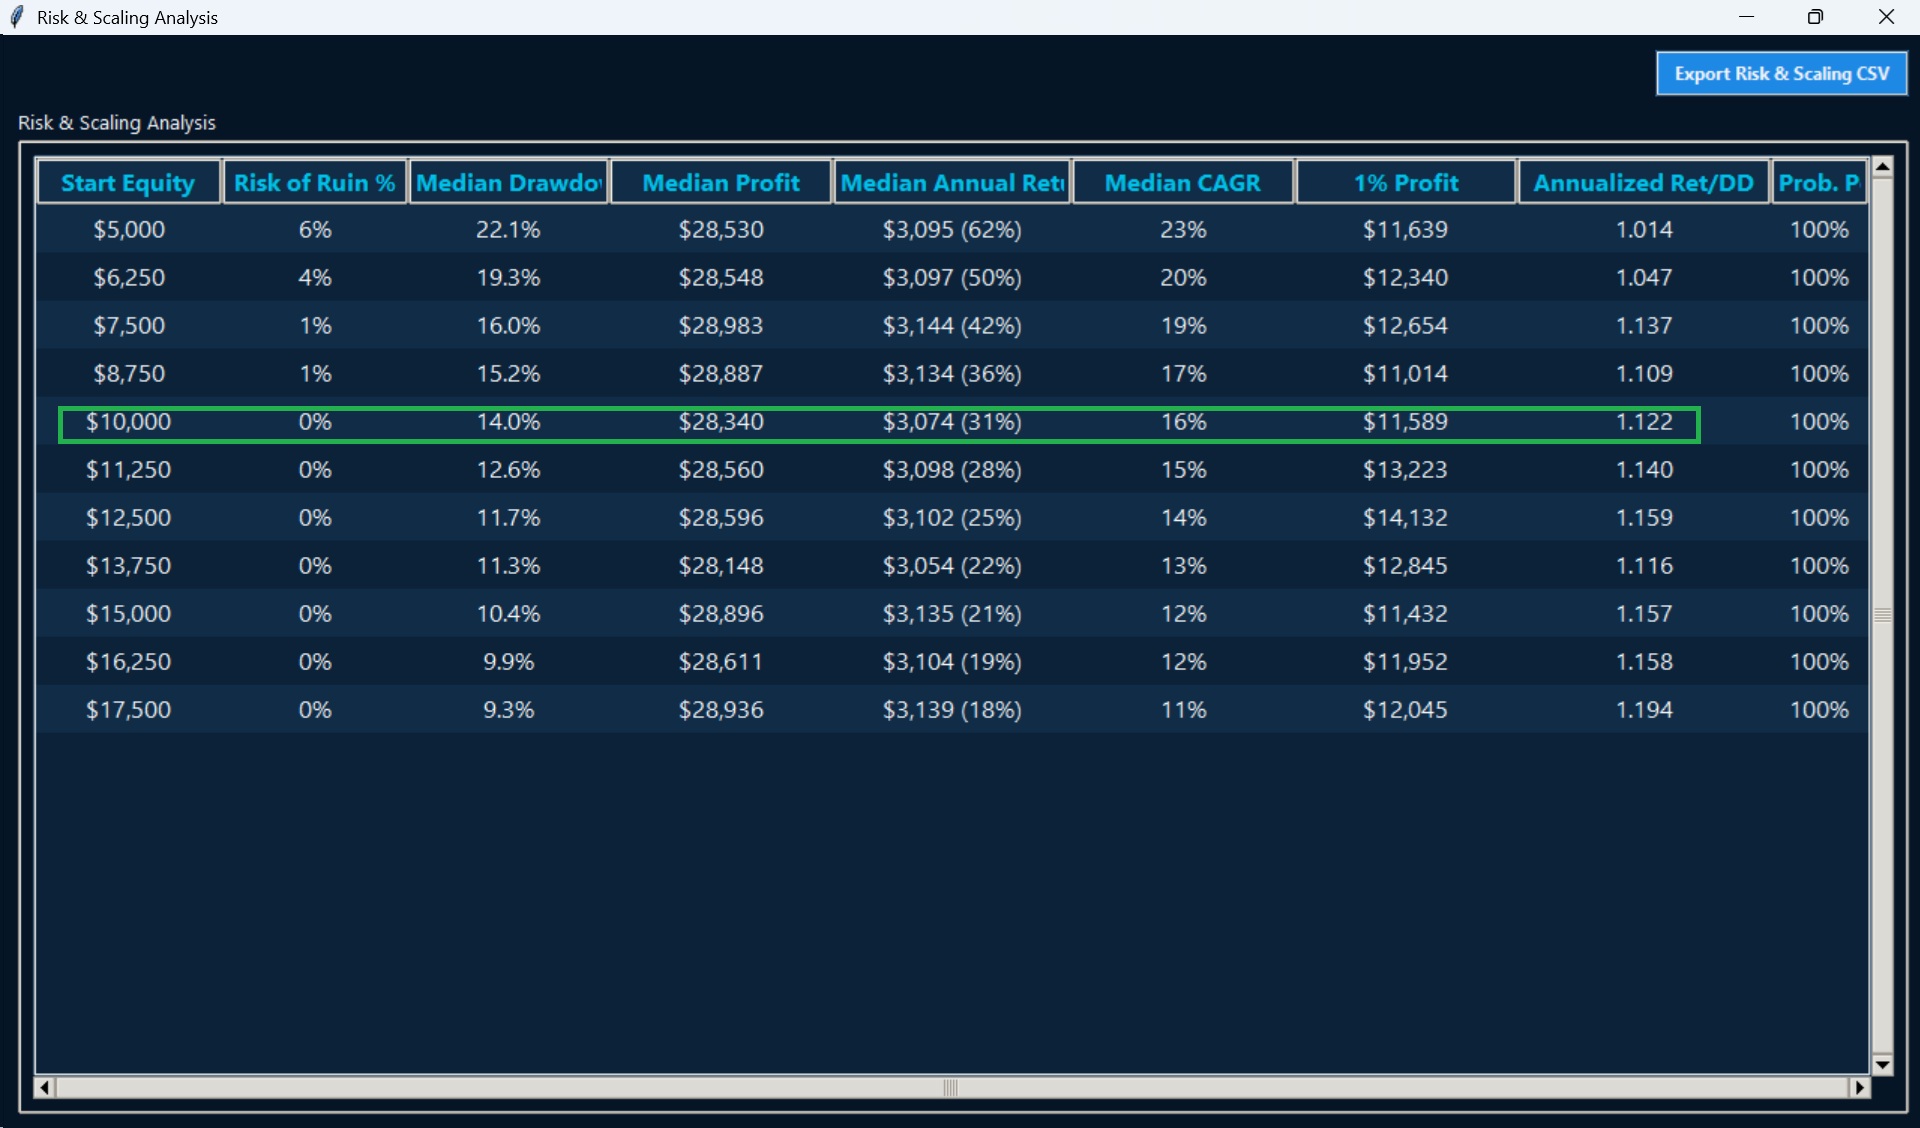Click the feather app icon in title bar
This screenshot has width=1920, height=1128.
click(16, 17)
